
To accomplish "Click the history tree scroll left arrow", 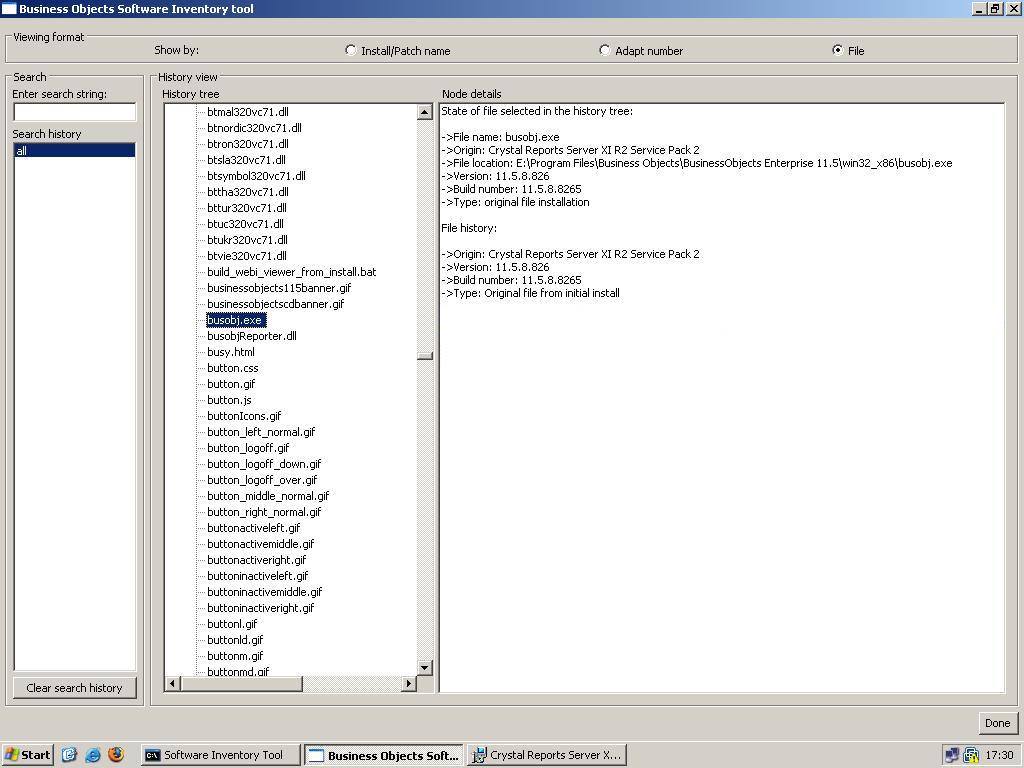I will [x=172, y=684].
